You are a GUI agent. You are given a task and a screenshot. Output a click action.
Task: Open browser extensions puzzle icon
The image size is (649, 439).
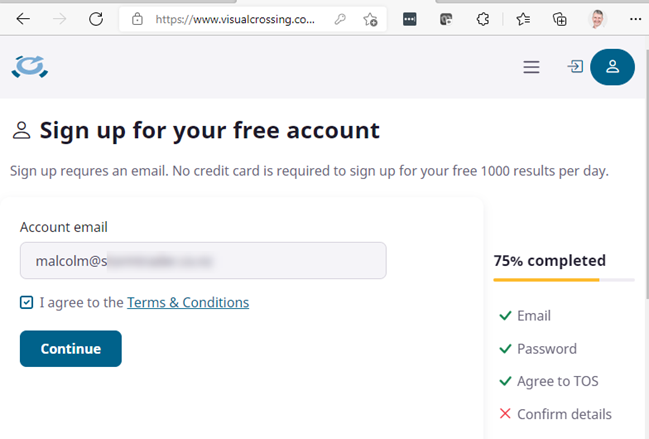pyautogui.click(x=485, y=19)
